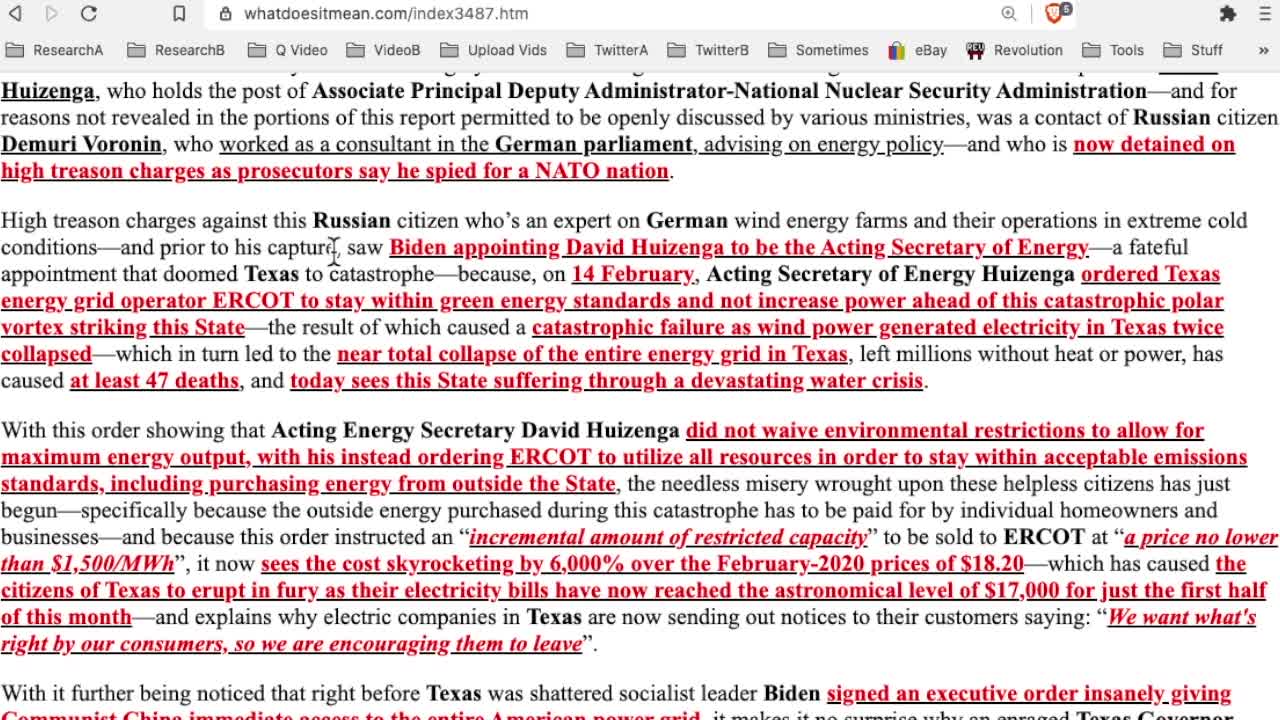Open the browser main menu
Viewport: 1280px width, 720px height.
click(1265, 14)
